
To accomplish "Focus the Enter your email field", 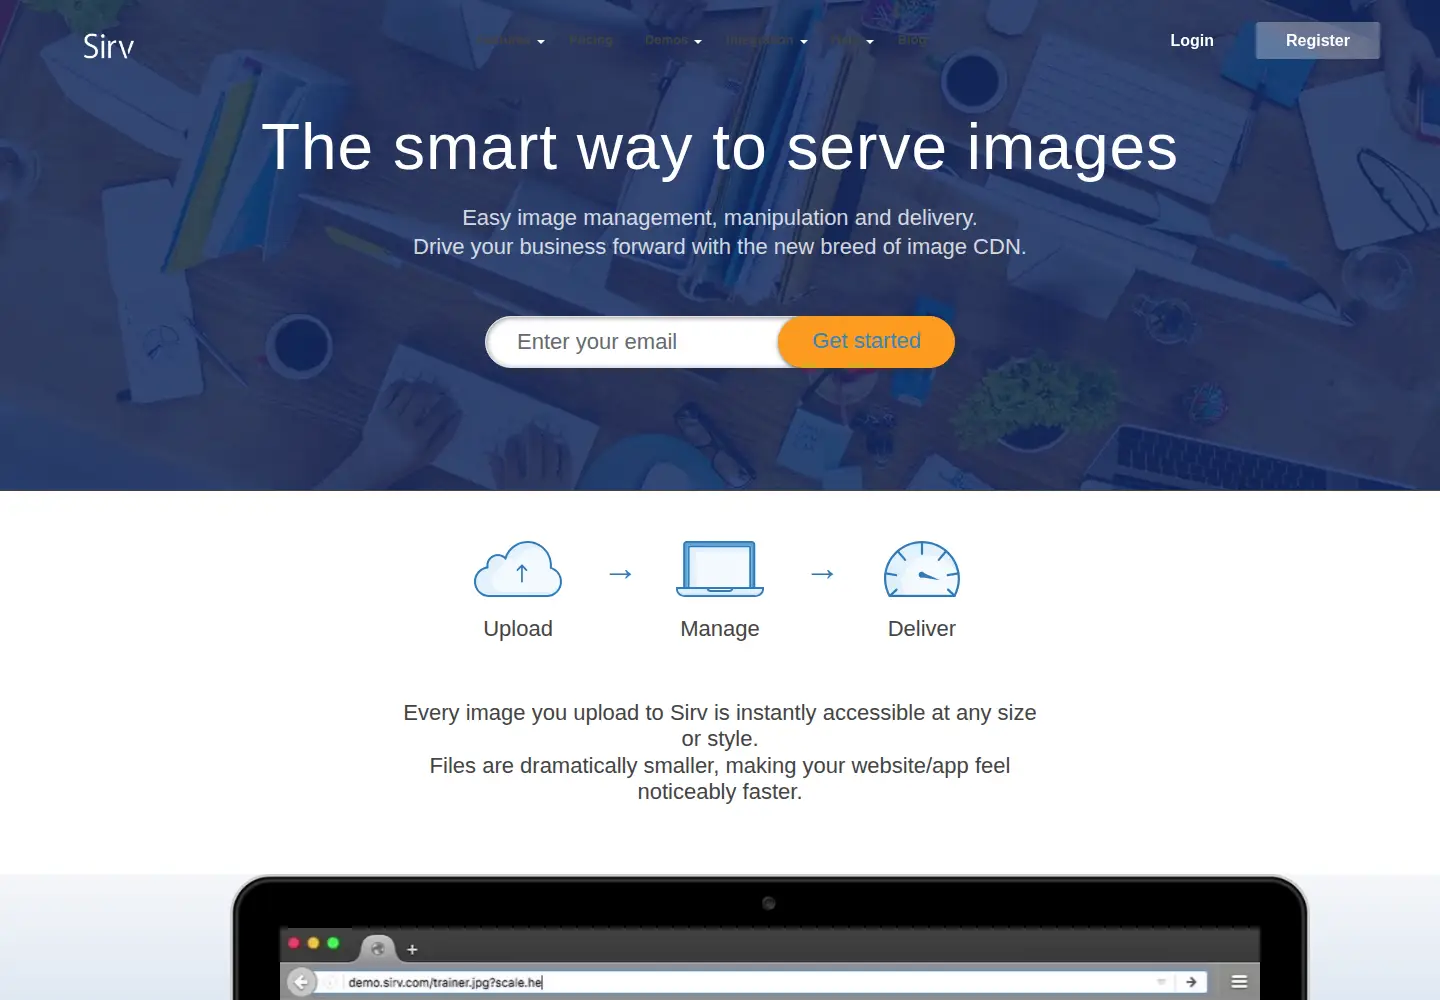I will click(x=633, y=342).
